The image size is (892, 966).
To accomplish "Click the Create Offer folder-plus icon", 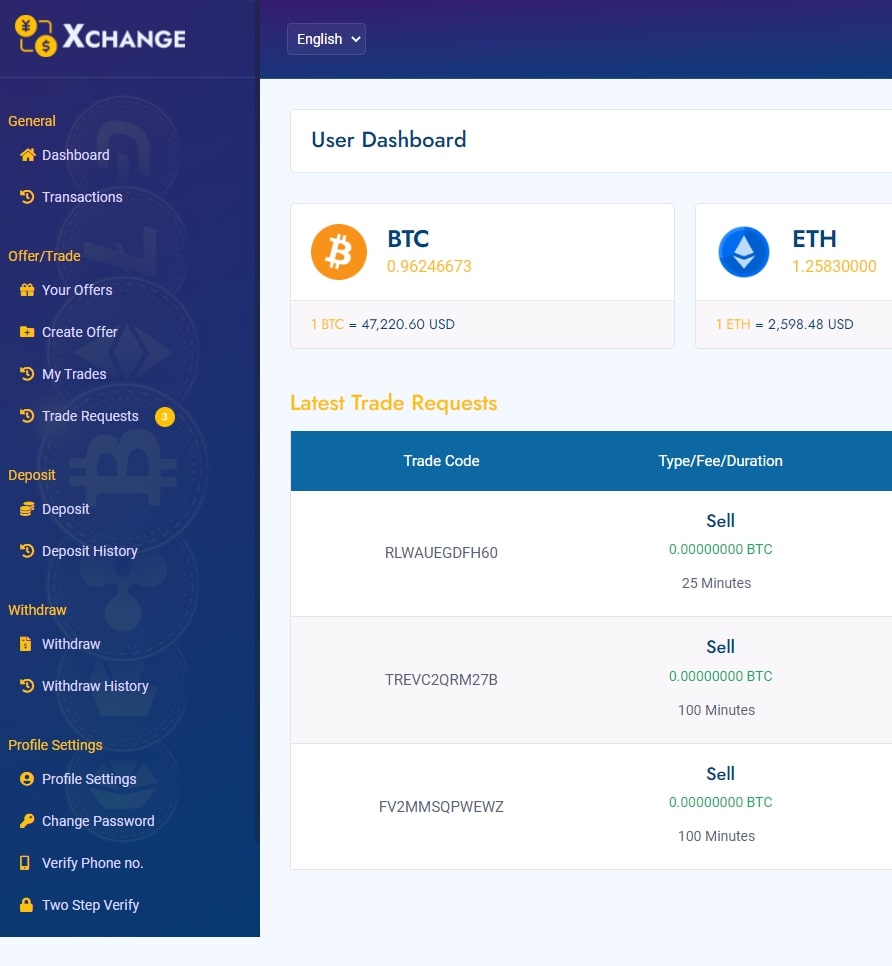I will coord(26,331).
